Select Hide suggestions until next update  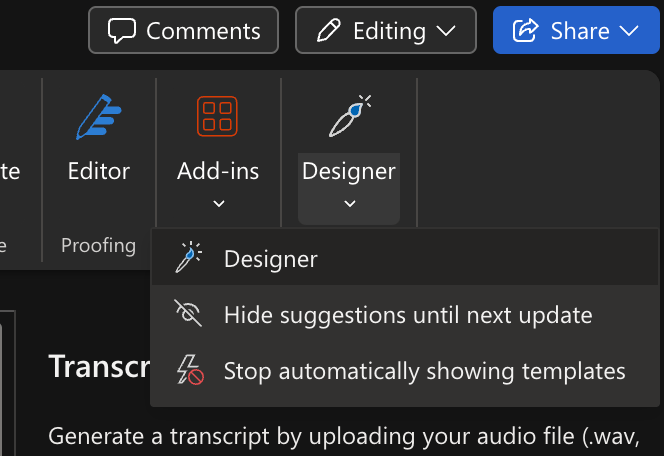[405, 315]
